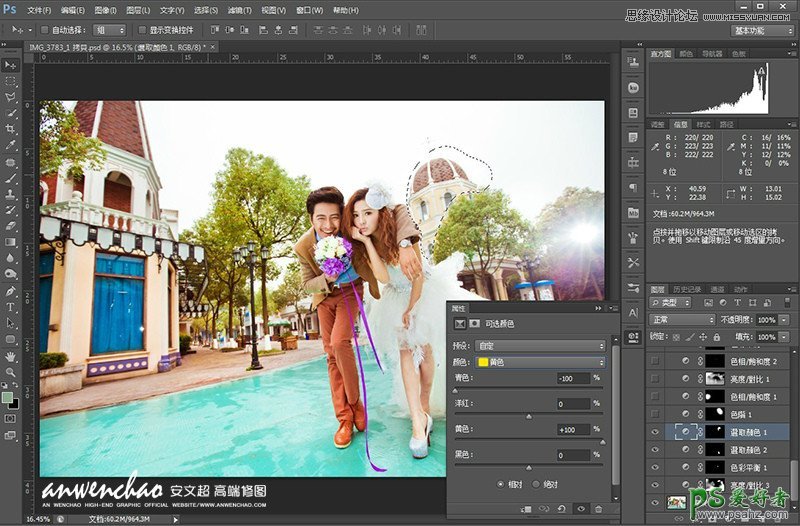Select the Eyedropper tool
The image size is (800, 526).
coord(11,145)
